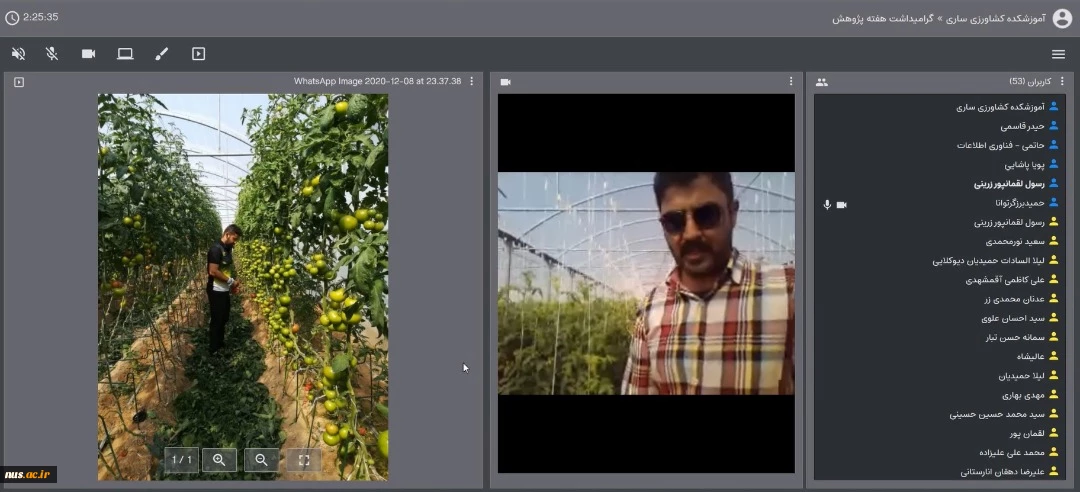Zoom out of the shared image
The height and width of the screenshot is (492, 1080).
[261, 460]
